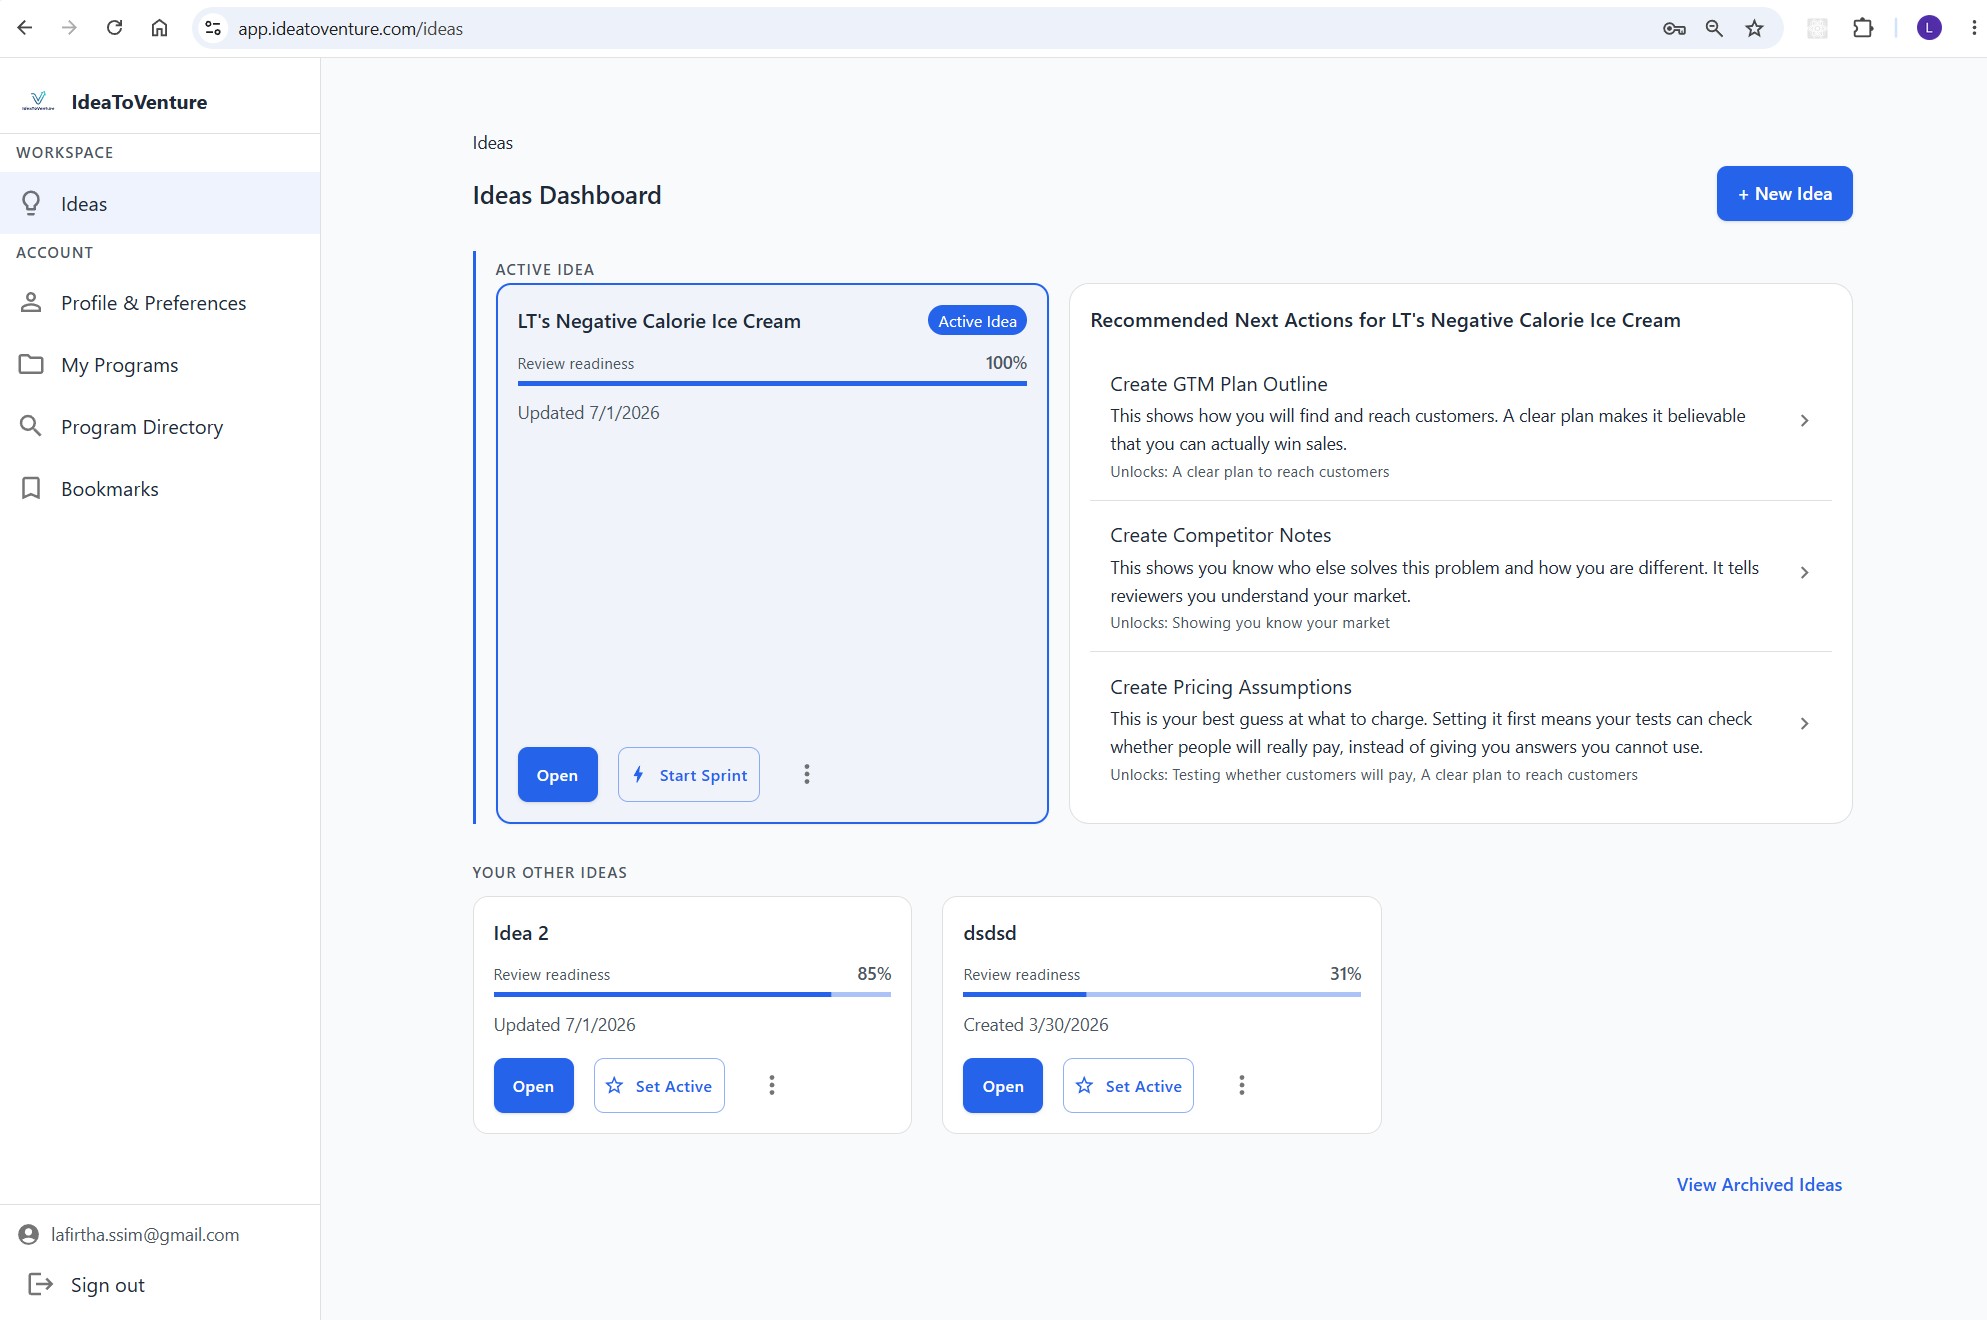The width and height of the screenshot is (1987, 1320).
Task: Click the Ideas breadcrumb
Action: click(x=492, y=142)
